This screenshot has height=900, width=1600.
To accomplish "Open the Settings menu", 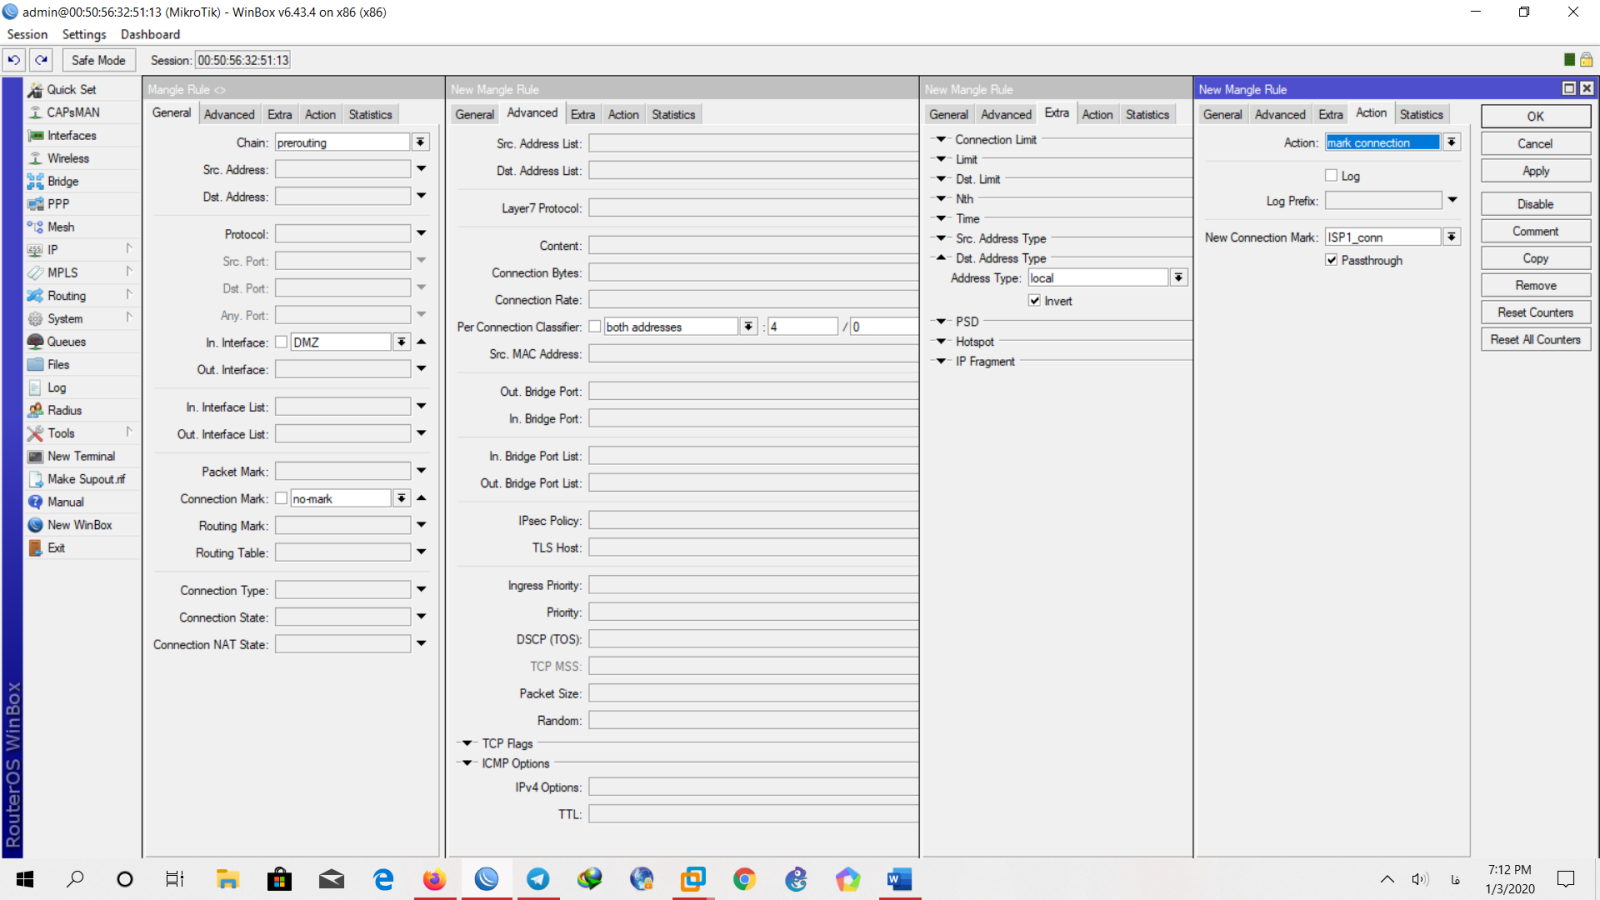I will (84, 34).
